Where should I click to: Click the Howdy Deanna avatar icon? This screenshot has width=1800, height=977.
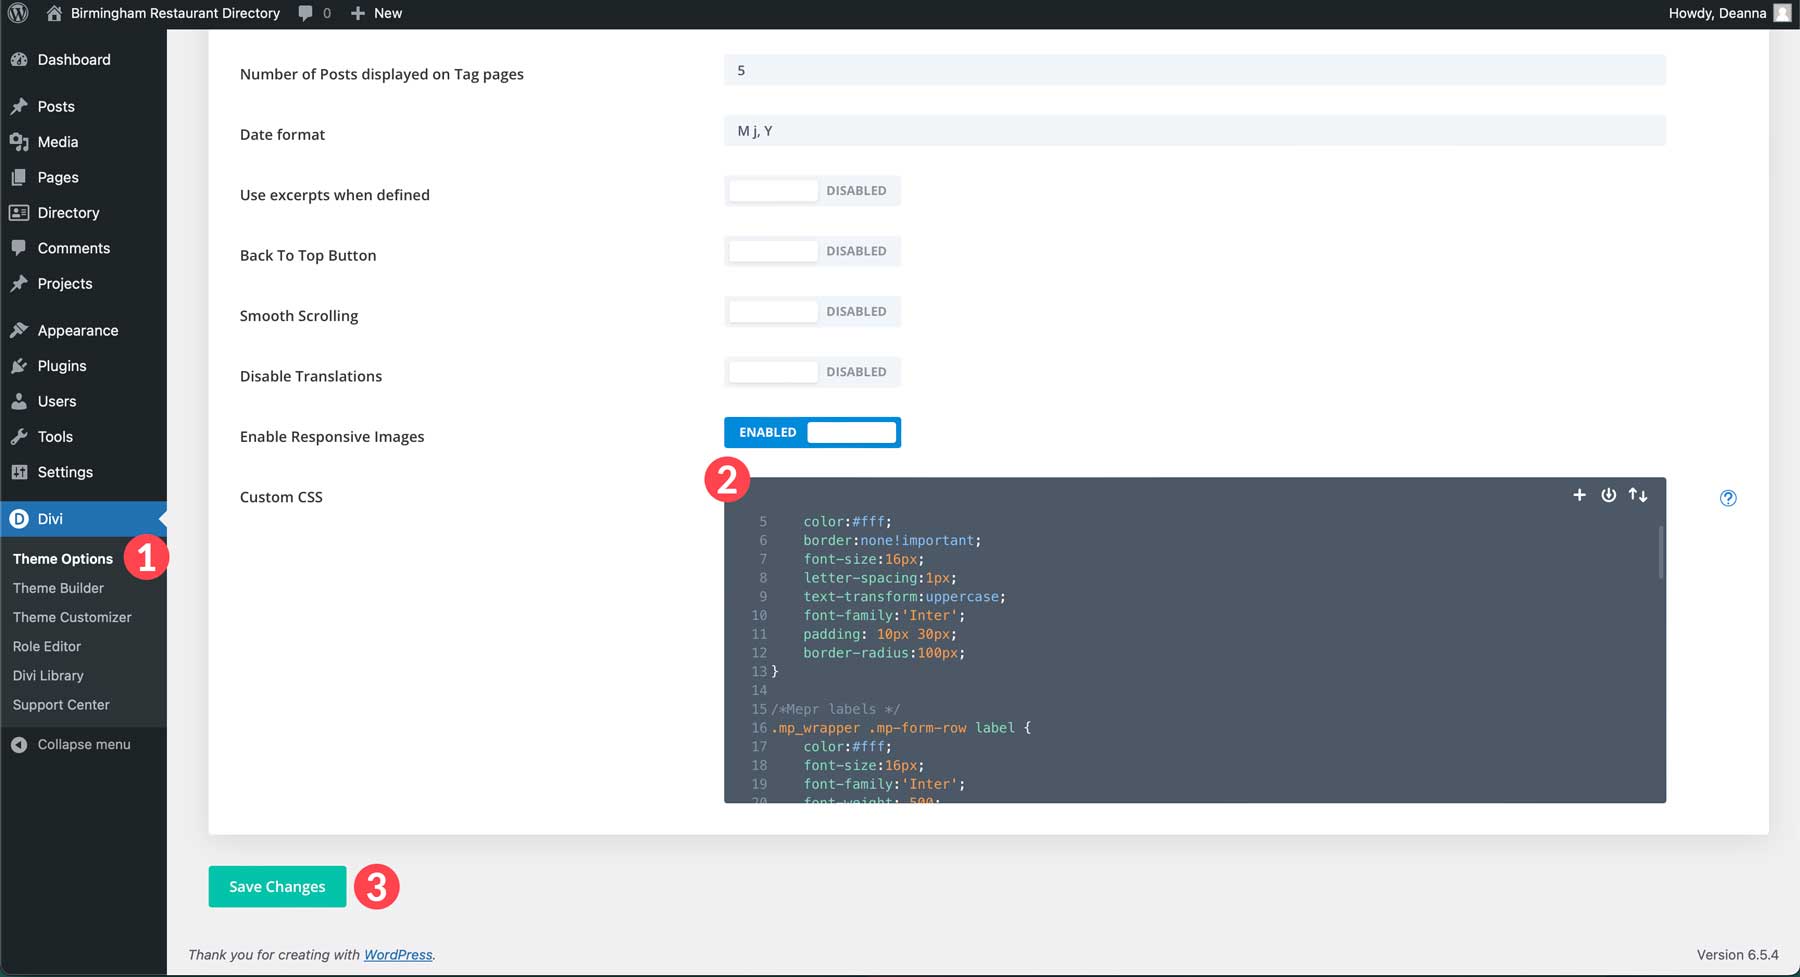1781,13
